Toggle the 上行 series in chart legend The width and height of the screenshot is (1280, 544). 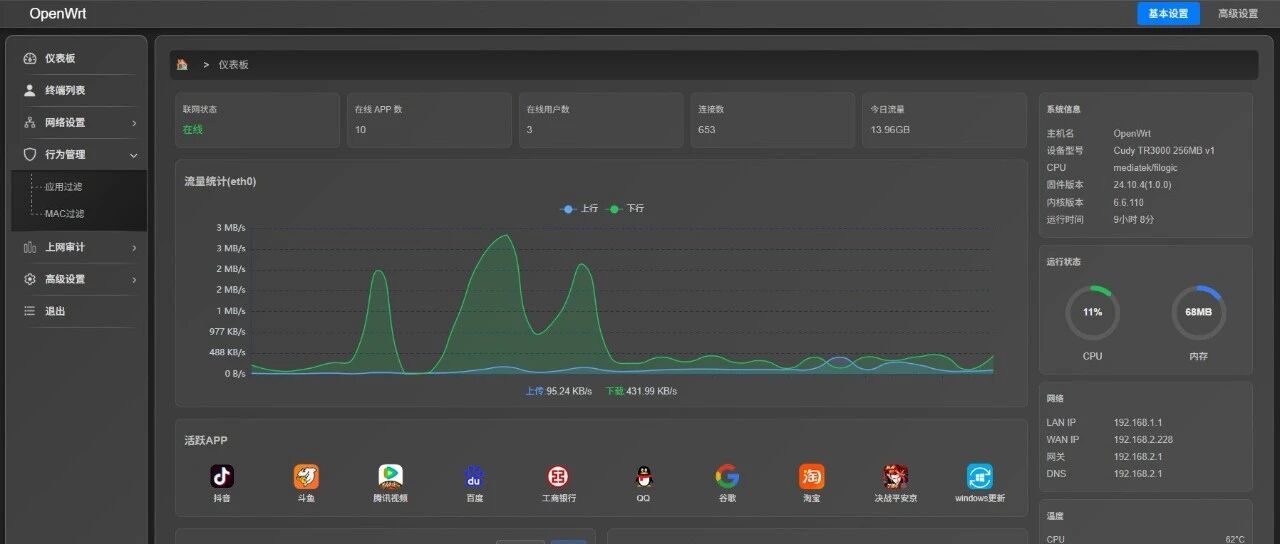pos(579,209)
